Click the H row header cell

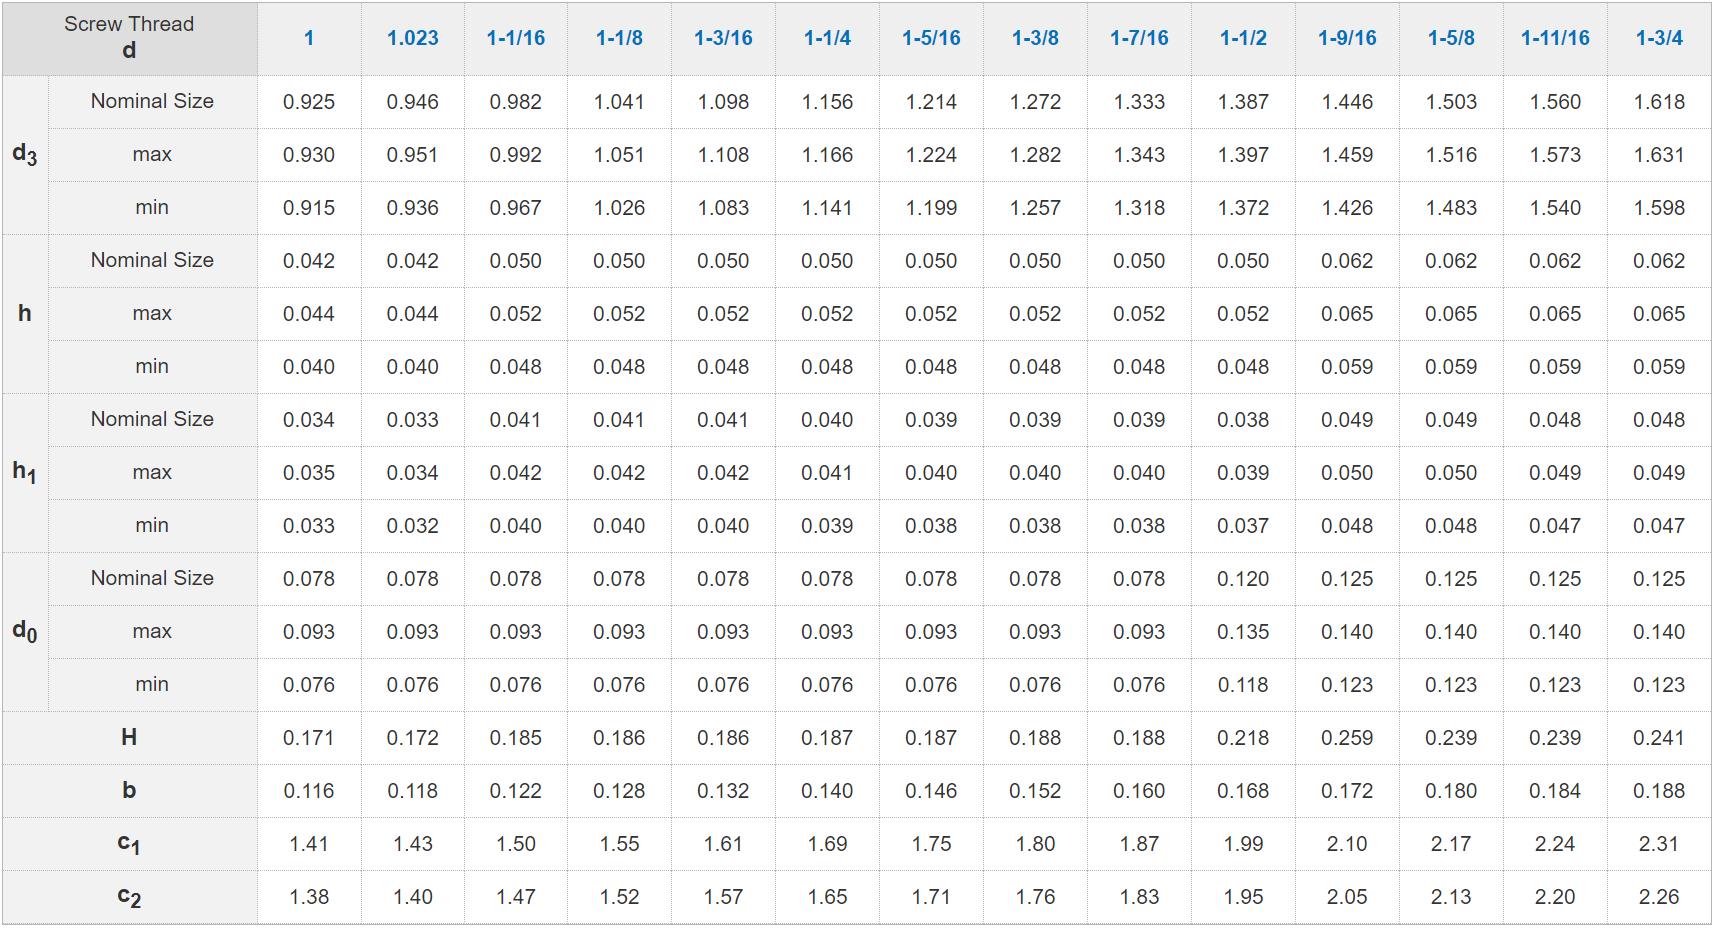129,738
